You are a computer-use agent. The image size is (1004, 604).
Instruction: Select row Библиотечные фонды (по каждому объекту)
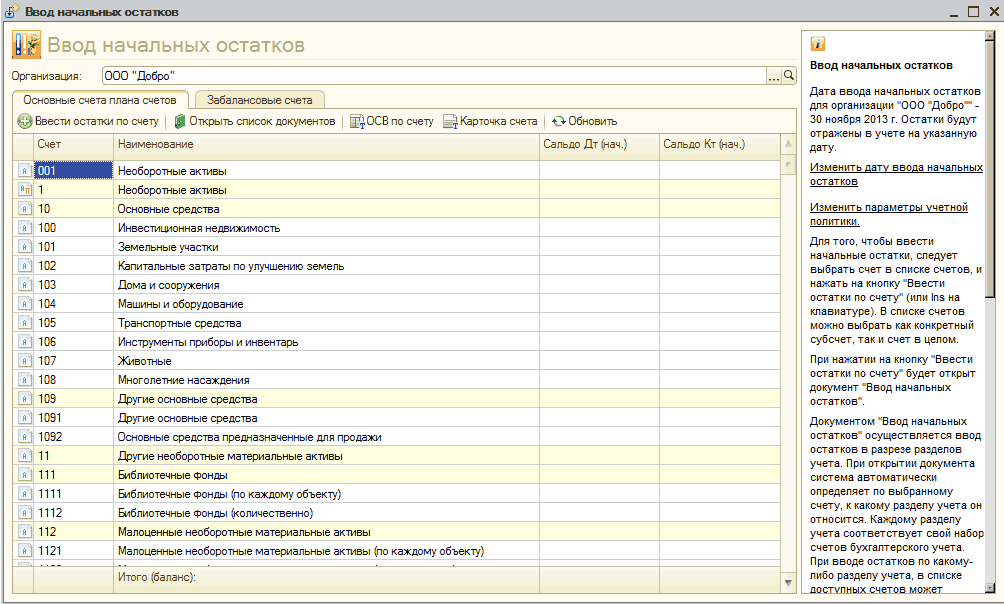point(396,494)
